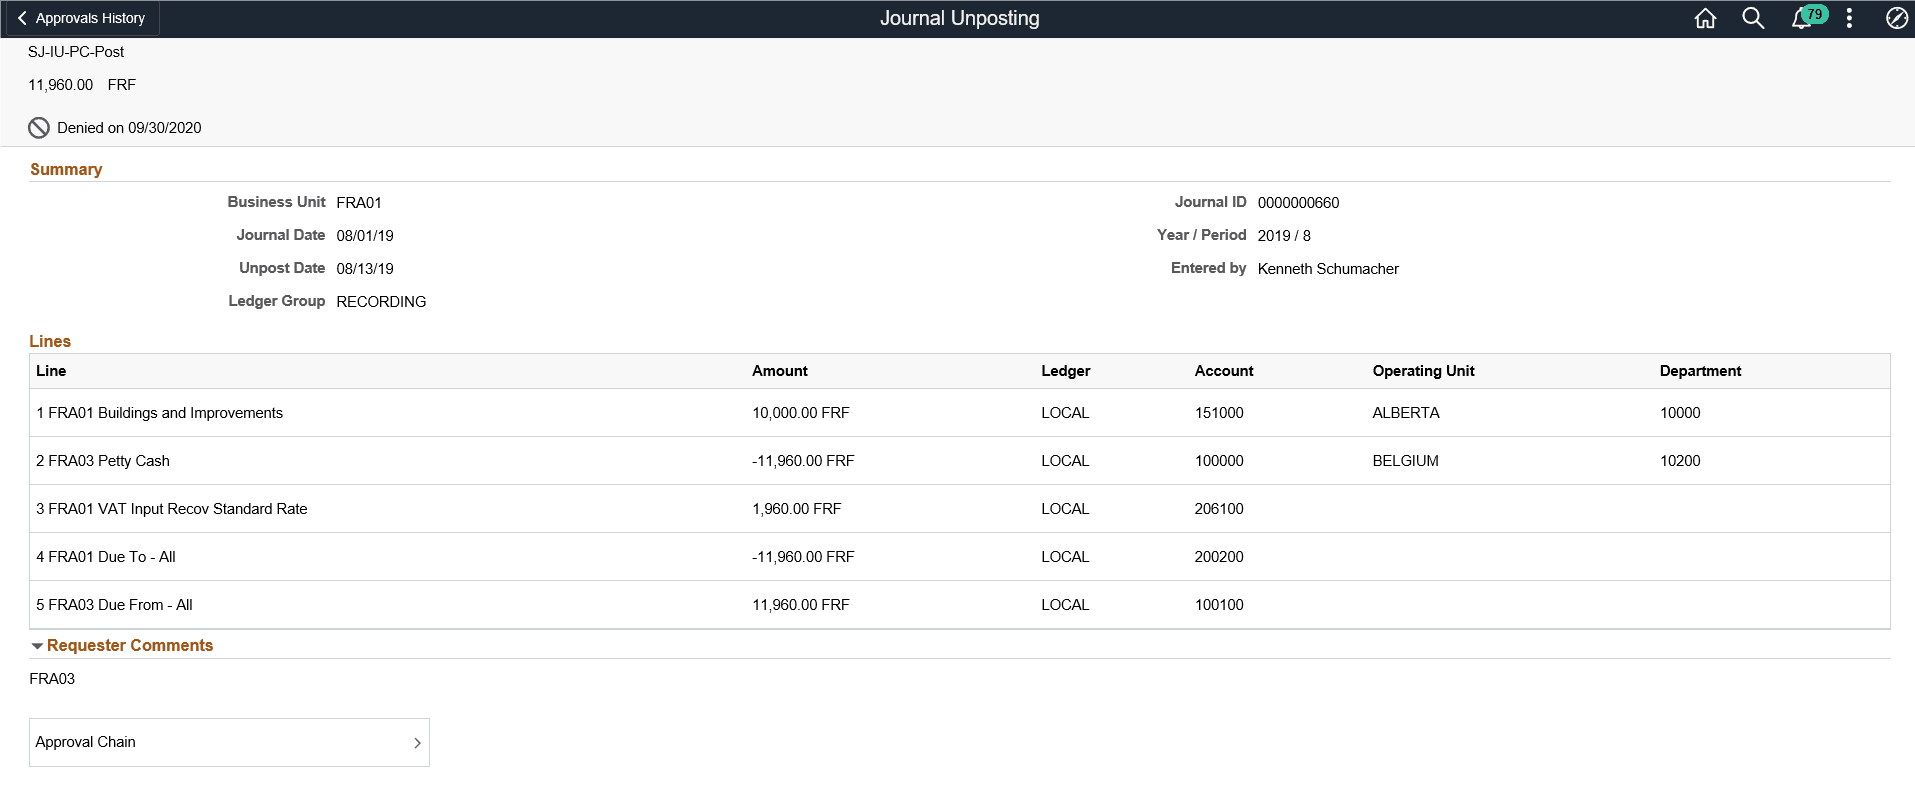The height and width of the screenshot is (787, 1915).
Task: Go back to Approvals History
Action: [81, 18]
